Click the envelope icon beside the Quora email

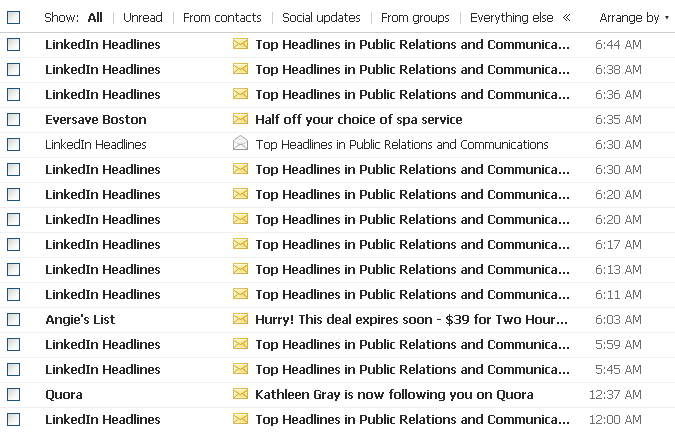(x=240, y=394)
